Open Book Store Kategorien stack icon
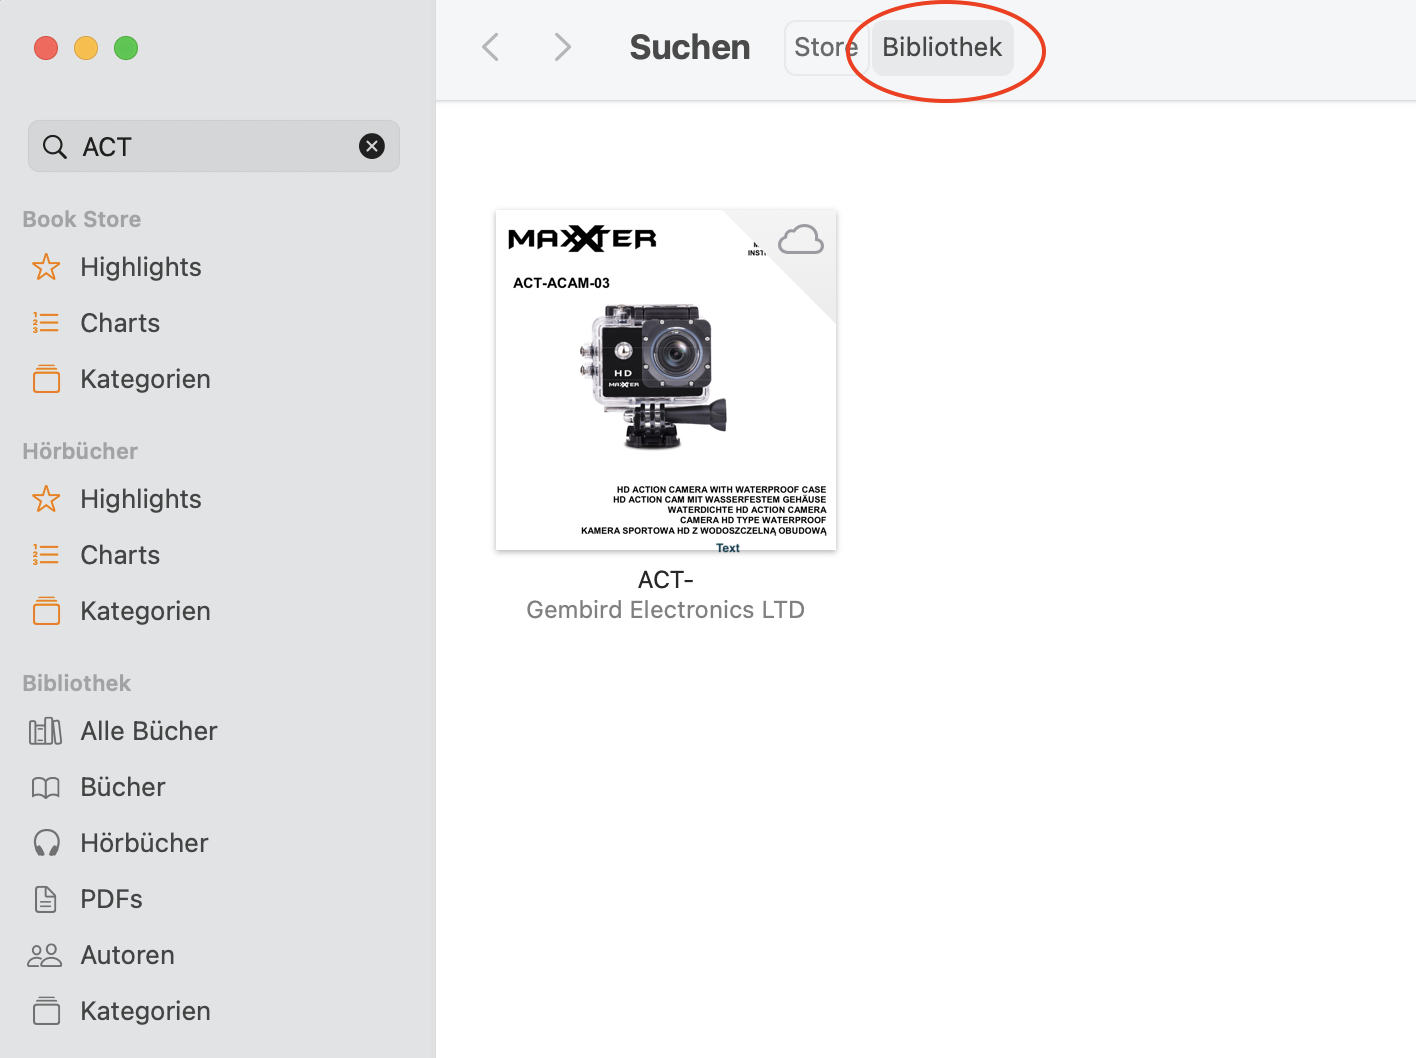The height and width of the screenshot is (1058, 1416). point(46,379)
